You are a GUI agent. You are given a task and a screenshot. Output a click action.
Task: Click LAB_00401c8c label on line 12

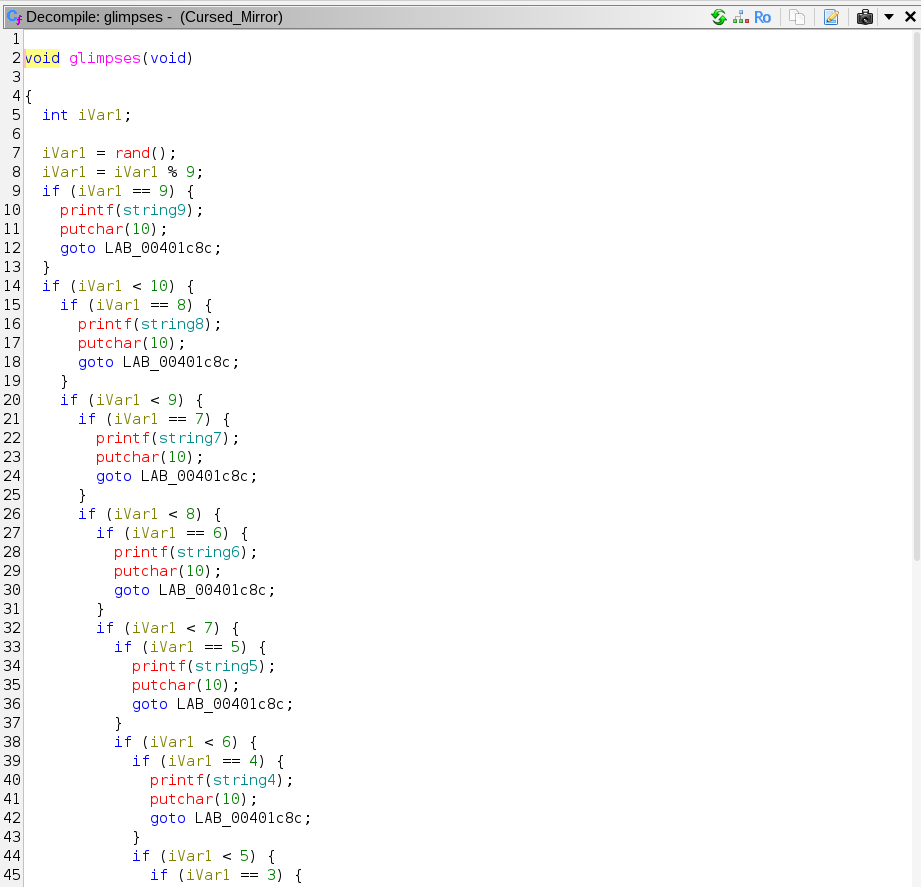click(159, 248)
